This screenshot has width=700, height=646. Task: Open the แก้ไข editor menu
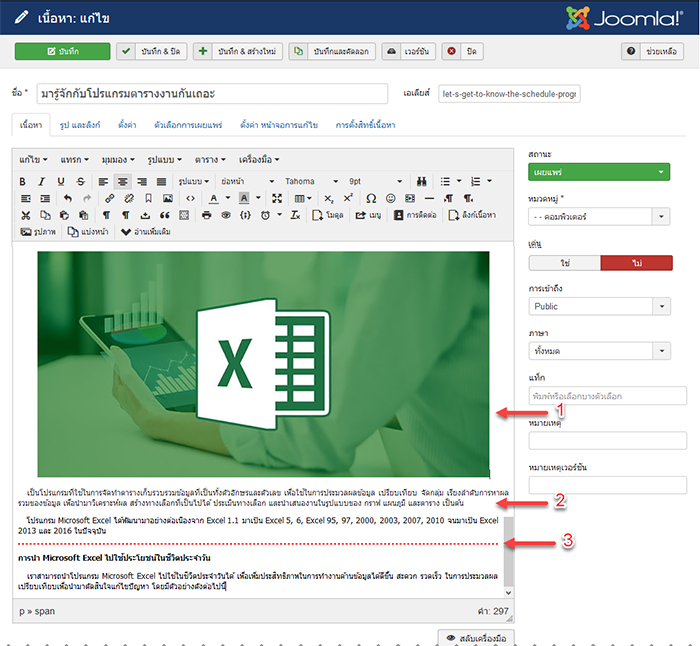pos(33,160)
